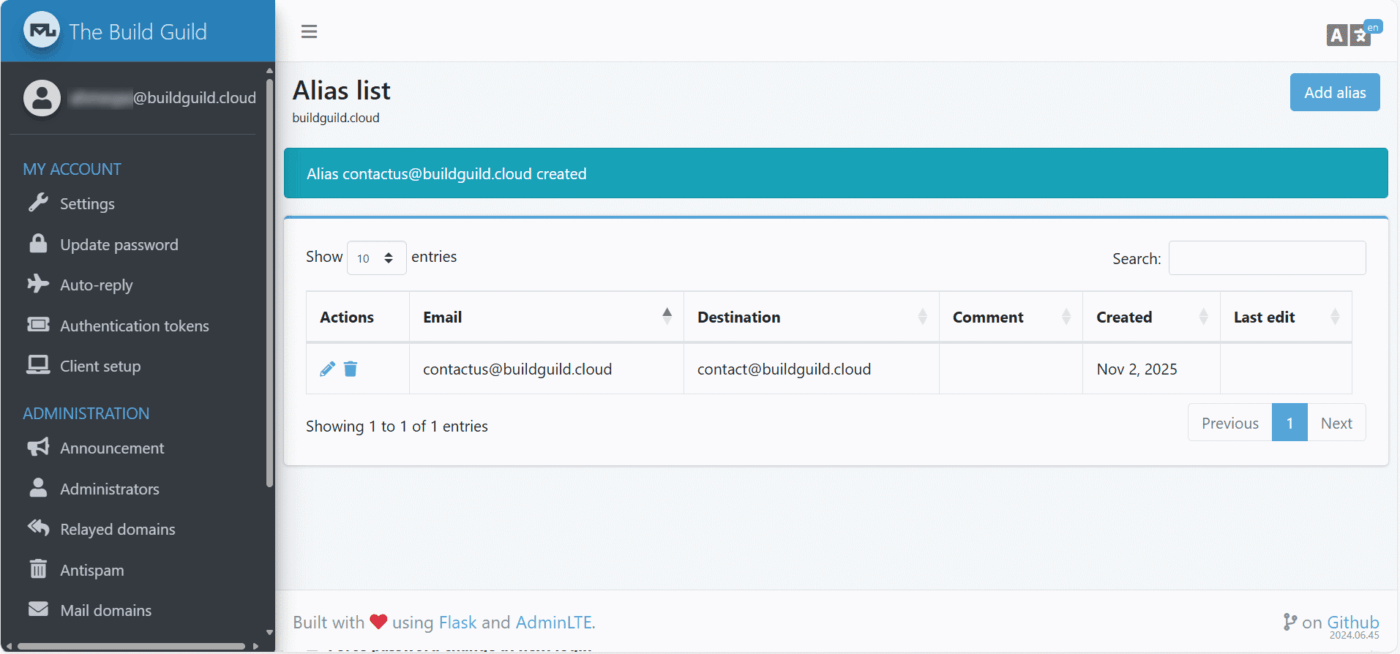This screenshot has width=1400, height=654.
Task: Toggle sidebar with the hamburger menu icon
Action: pyautogui.click(x=309, y=32)
